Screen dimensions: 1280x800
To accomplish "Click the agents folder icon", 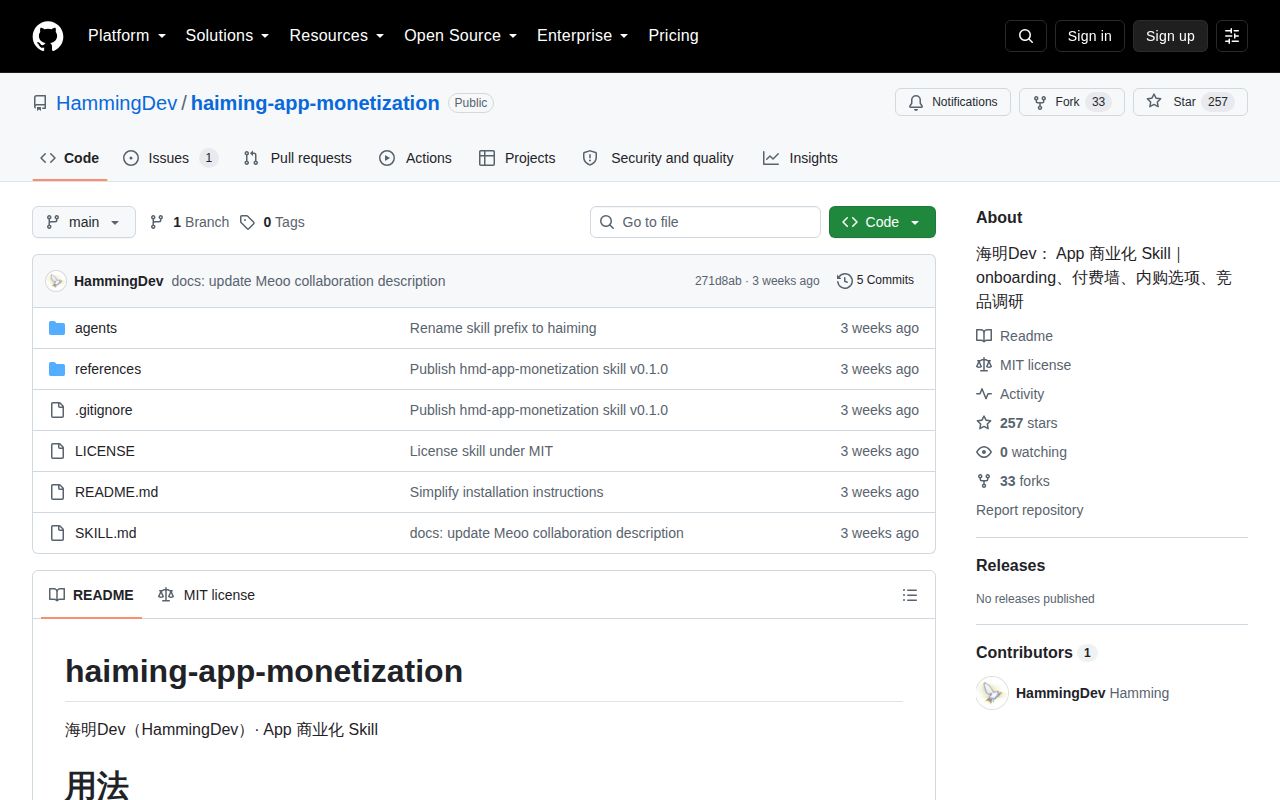I will [x=57, y=328].
